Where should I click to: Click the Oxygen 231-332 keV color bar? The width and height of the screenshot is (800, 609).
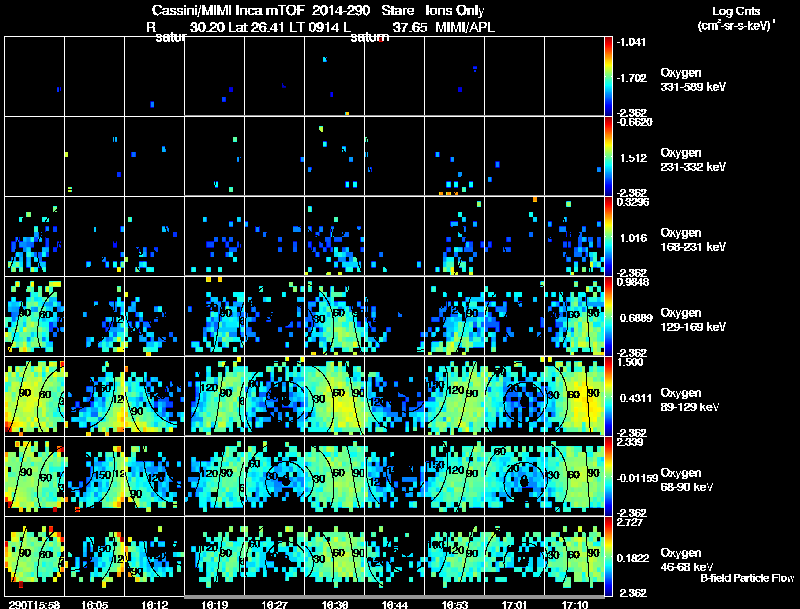pos(608,156)
